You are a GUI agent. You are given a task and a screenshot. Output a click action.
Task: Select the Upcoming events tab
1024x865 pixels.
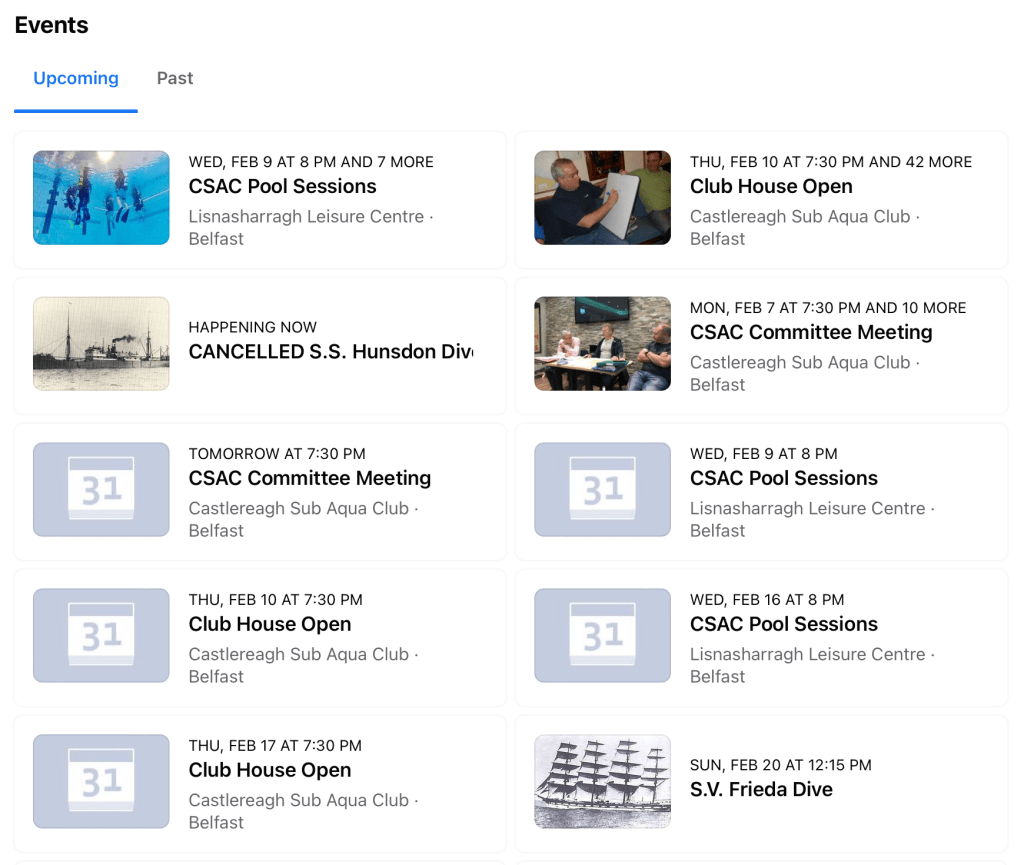76,79
